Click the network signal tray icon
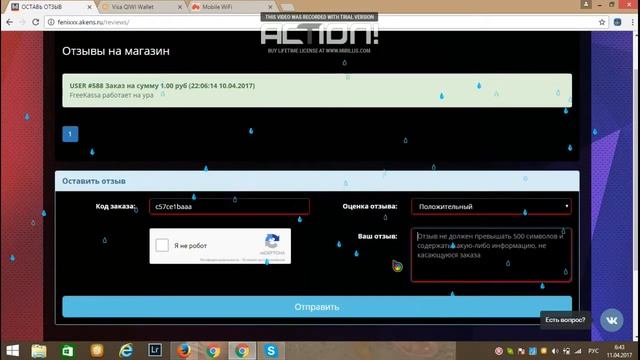Screen dimensions: 640x360 coord(578,351)
